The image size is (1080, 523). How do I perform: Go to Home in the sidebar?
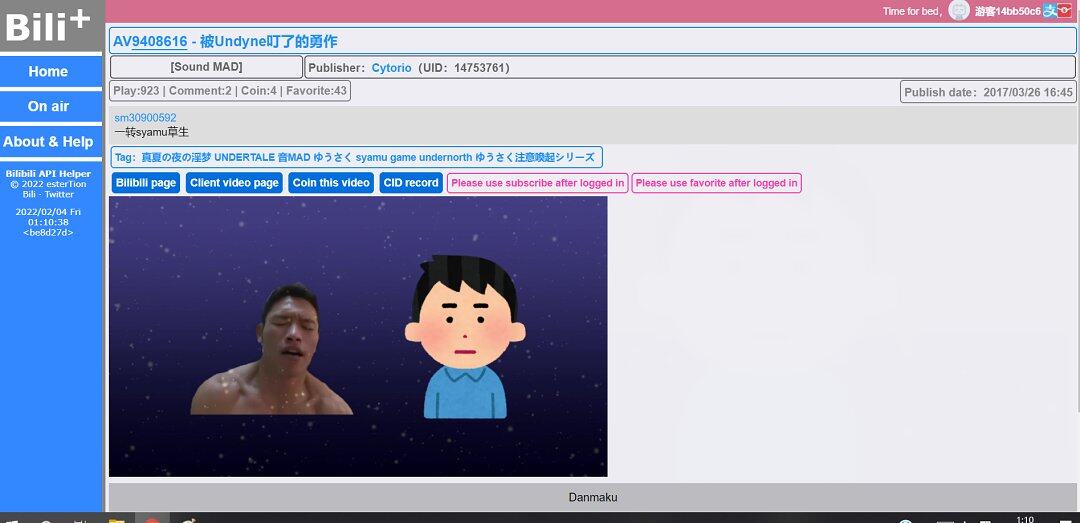(x=51, y=72)
